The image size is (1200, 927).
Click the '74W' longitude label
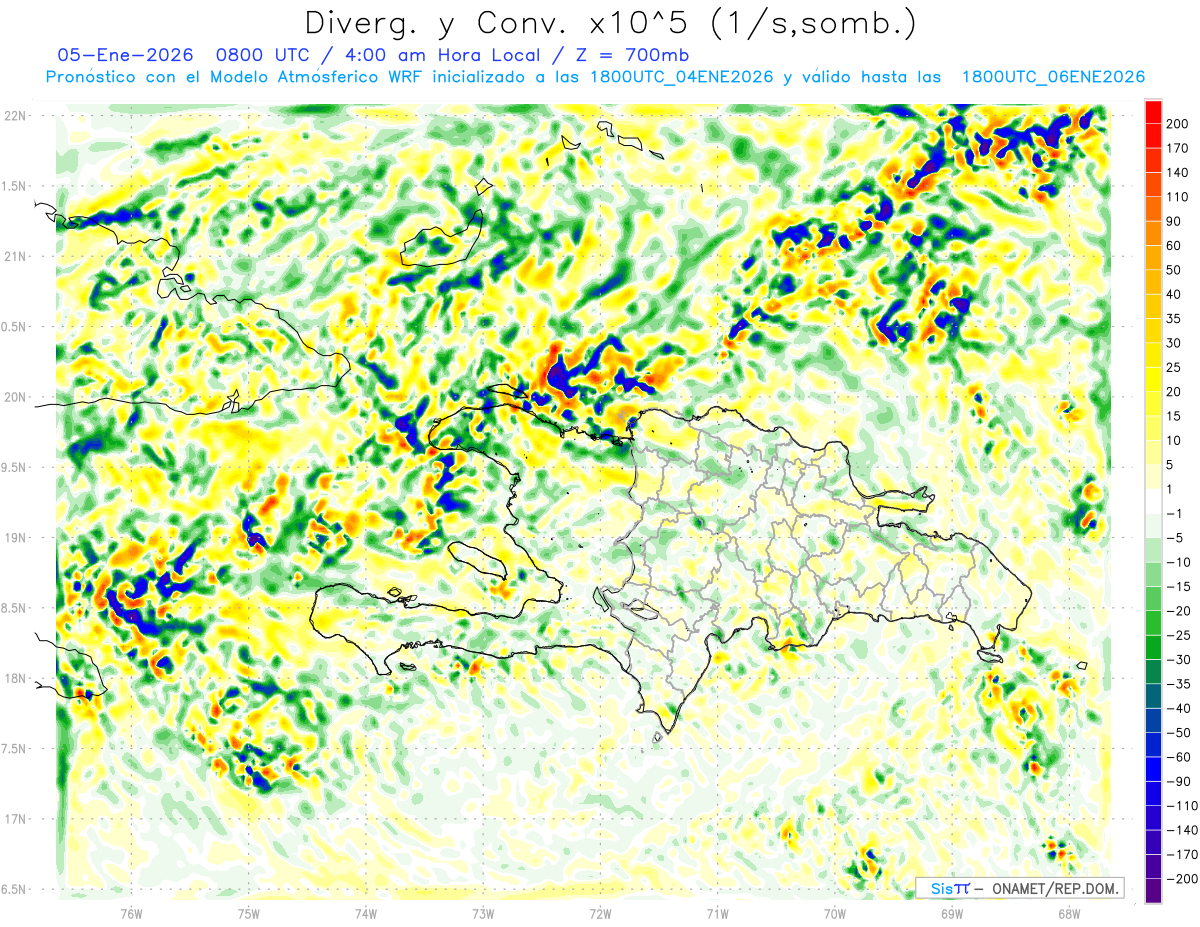click(366, 913)
